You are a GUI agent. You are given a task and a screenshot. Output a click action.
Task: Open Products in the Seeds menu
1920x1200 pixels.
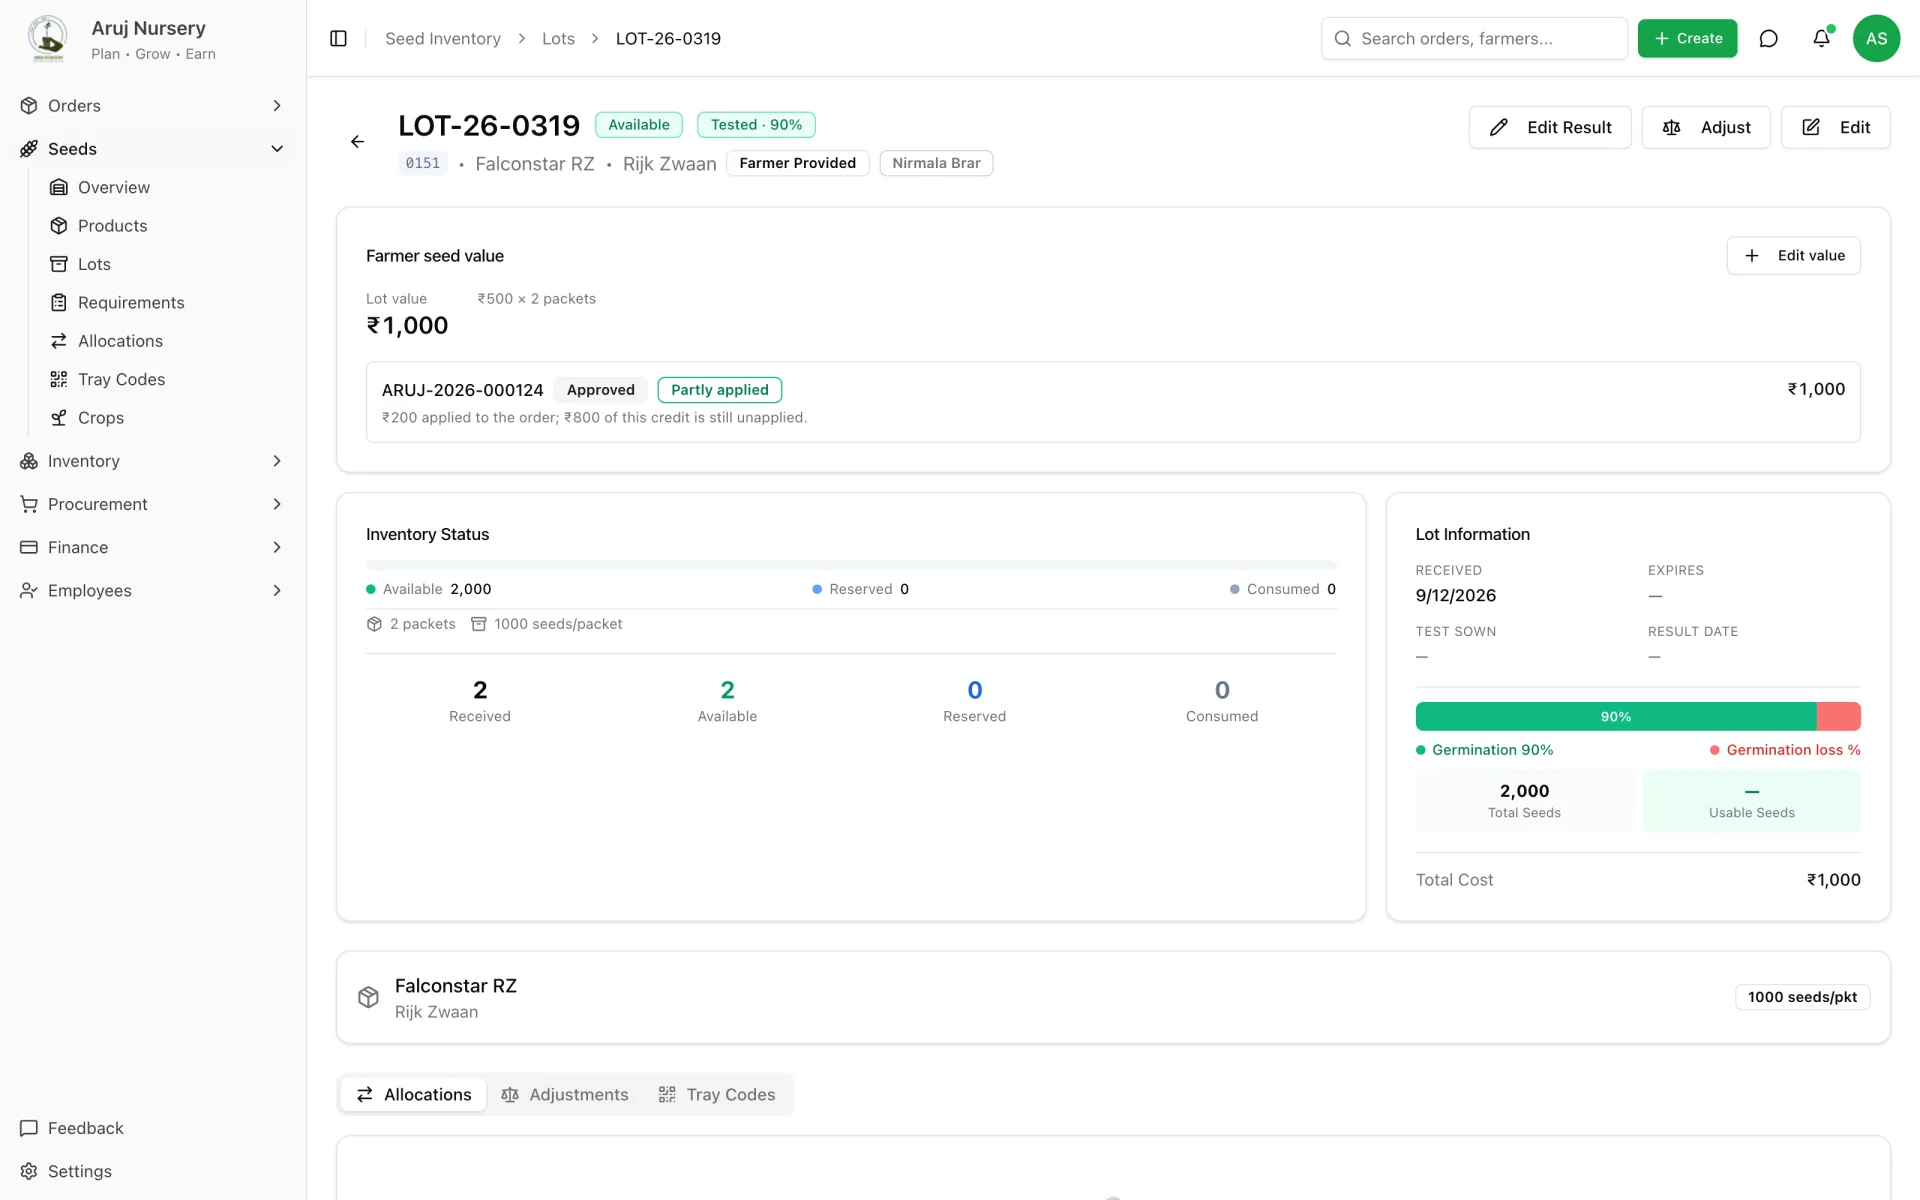tap(112, 226)
